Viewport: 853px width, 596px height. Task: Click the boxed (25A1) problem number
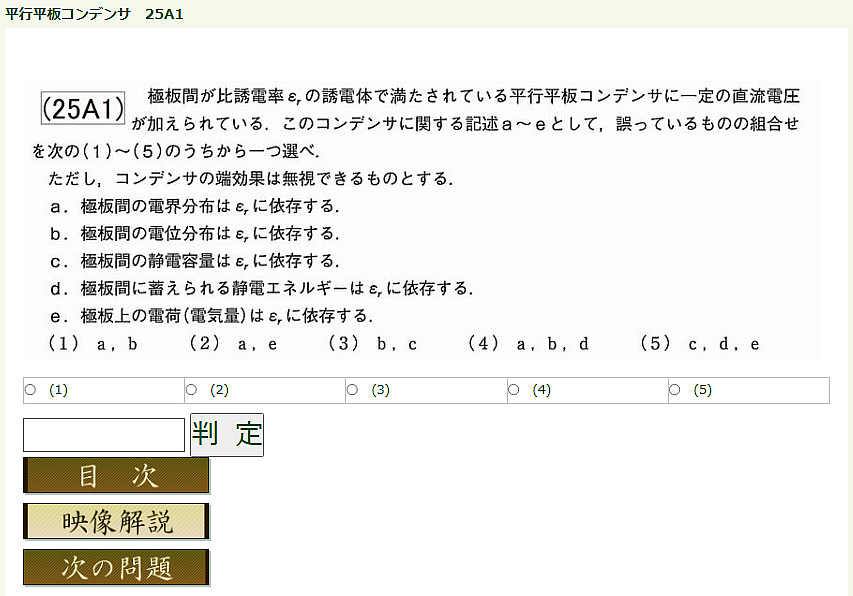tap(82, 109)
